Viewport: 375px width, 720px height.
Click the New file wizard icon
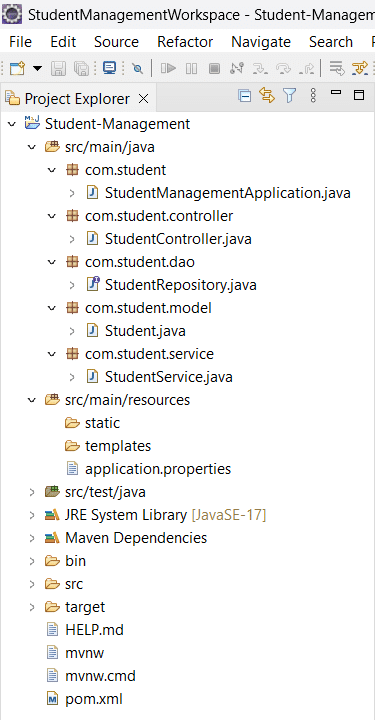[17, 69]
